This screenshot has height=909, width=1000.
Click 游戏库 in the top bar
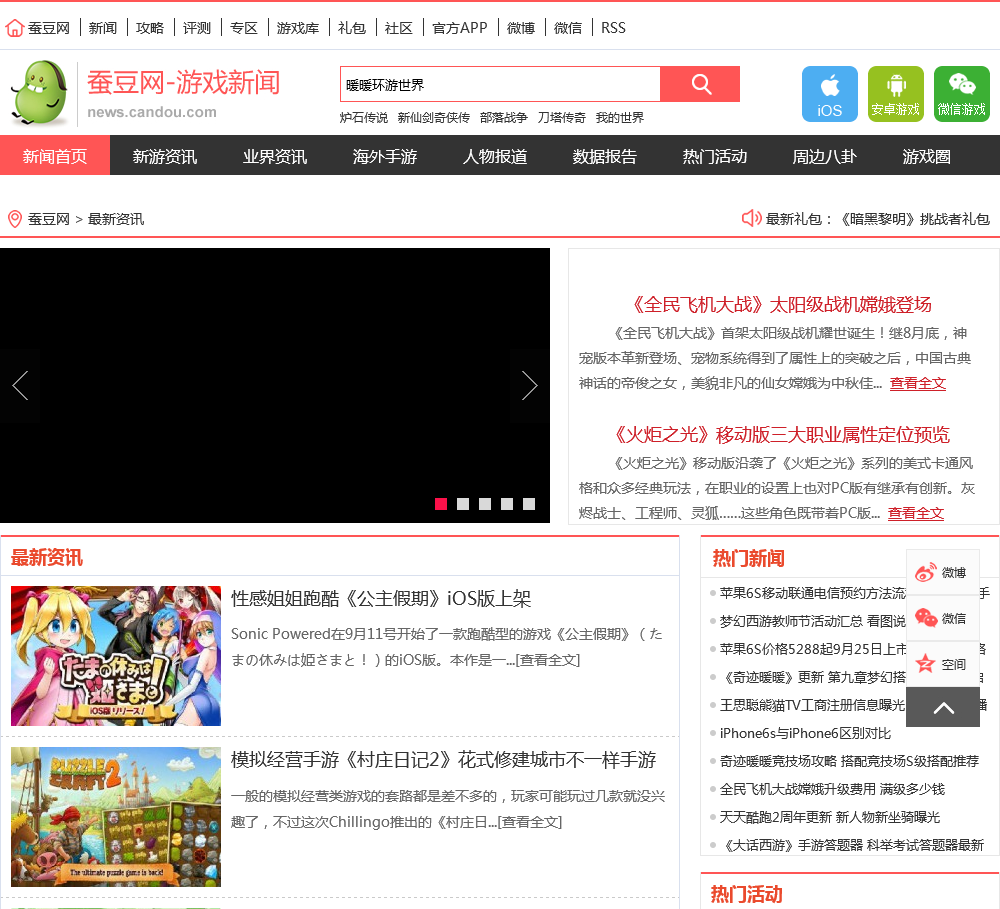coord(298,28)
